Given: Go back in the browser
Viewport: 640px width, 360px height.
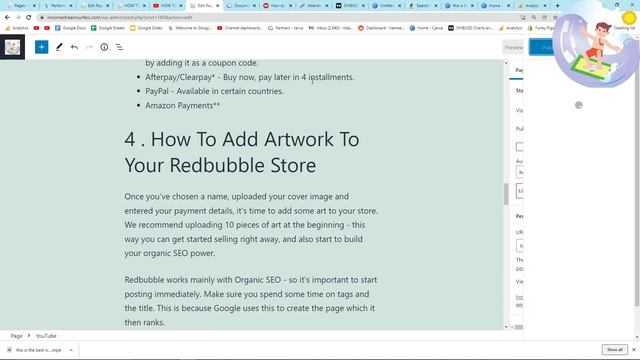Looking at the screenshot, I should (x=7, y=17).
